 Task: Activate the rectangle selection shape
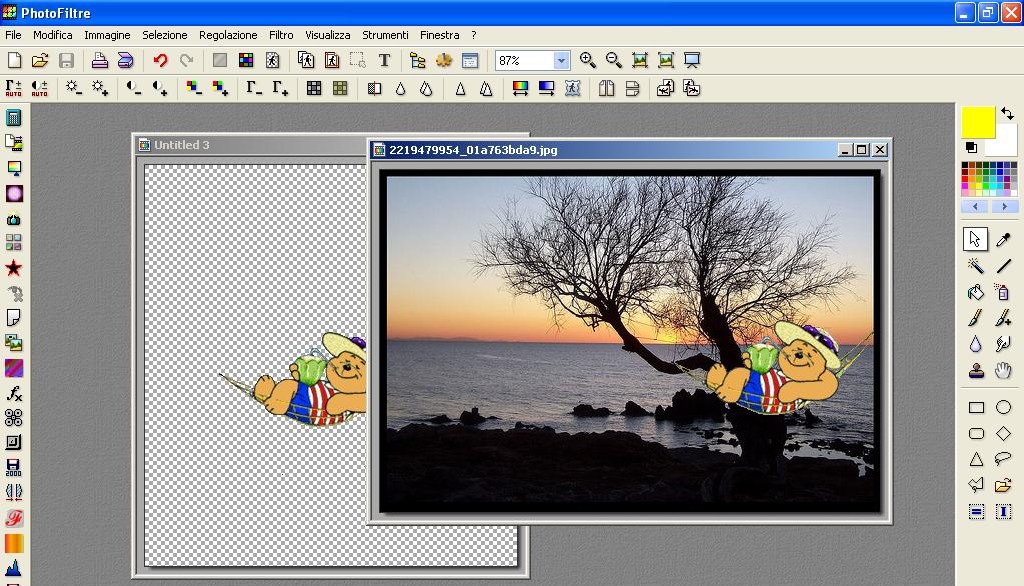tap(976, 408)
